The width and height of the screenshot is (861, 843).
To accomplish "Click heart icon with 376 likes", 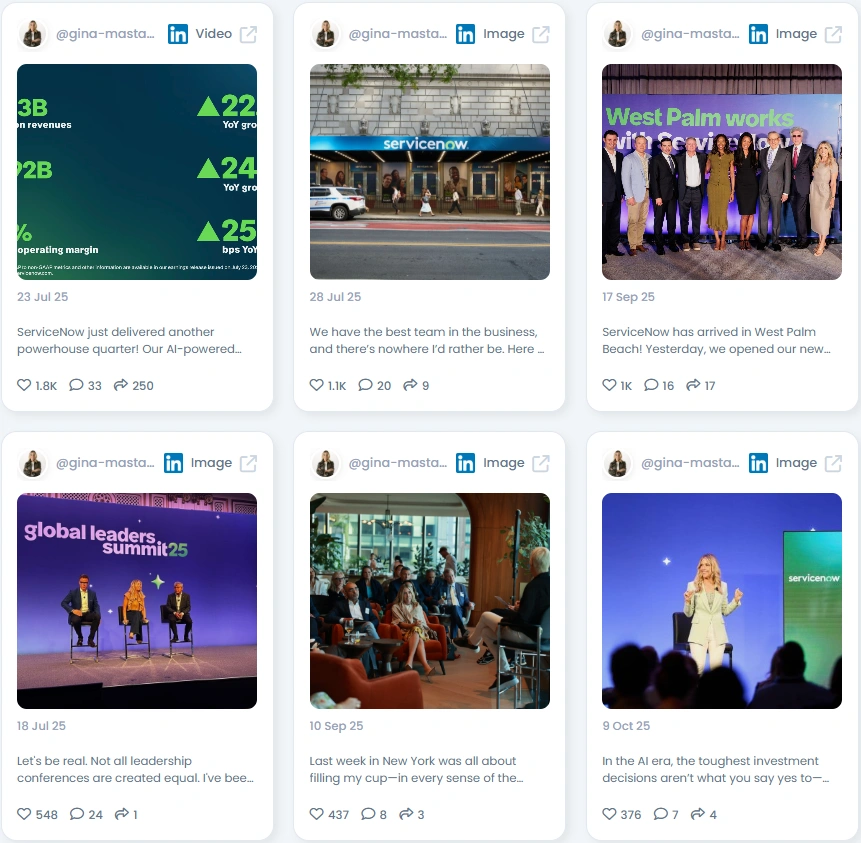I will (610, 814).
